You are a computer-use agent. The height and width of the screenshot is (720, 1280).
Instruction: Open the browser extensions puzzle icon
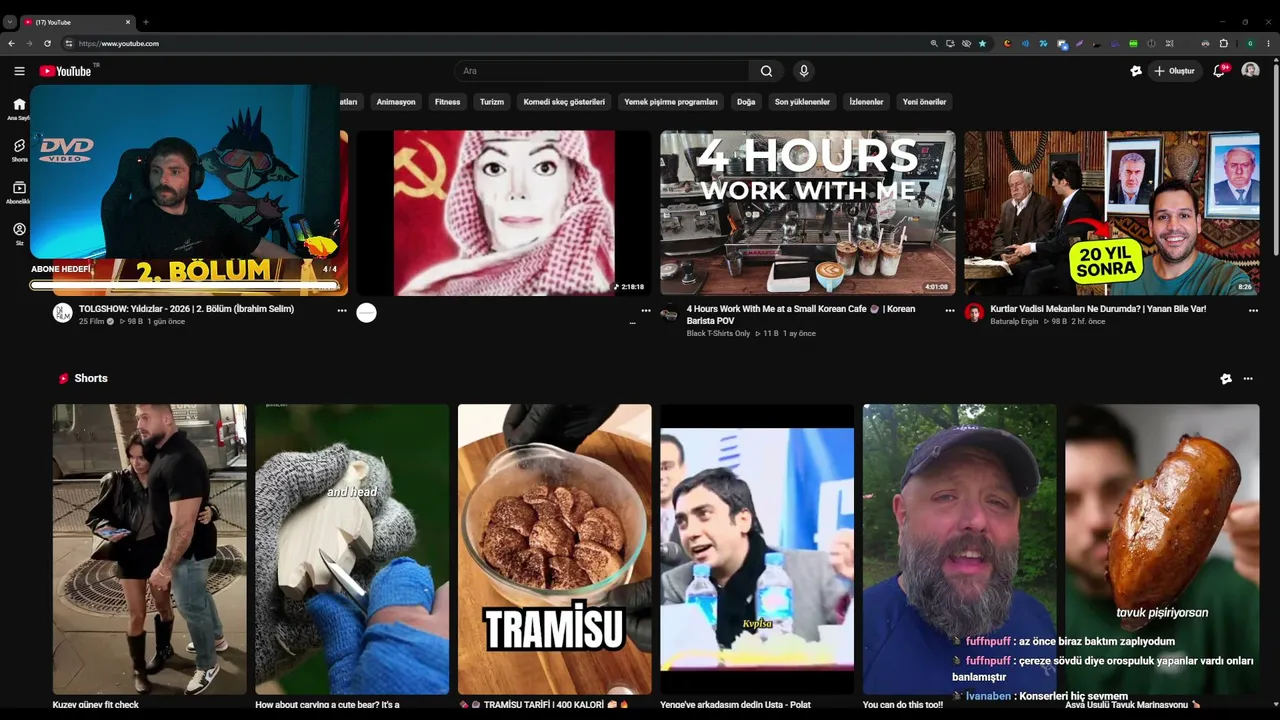1223,44
